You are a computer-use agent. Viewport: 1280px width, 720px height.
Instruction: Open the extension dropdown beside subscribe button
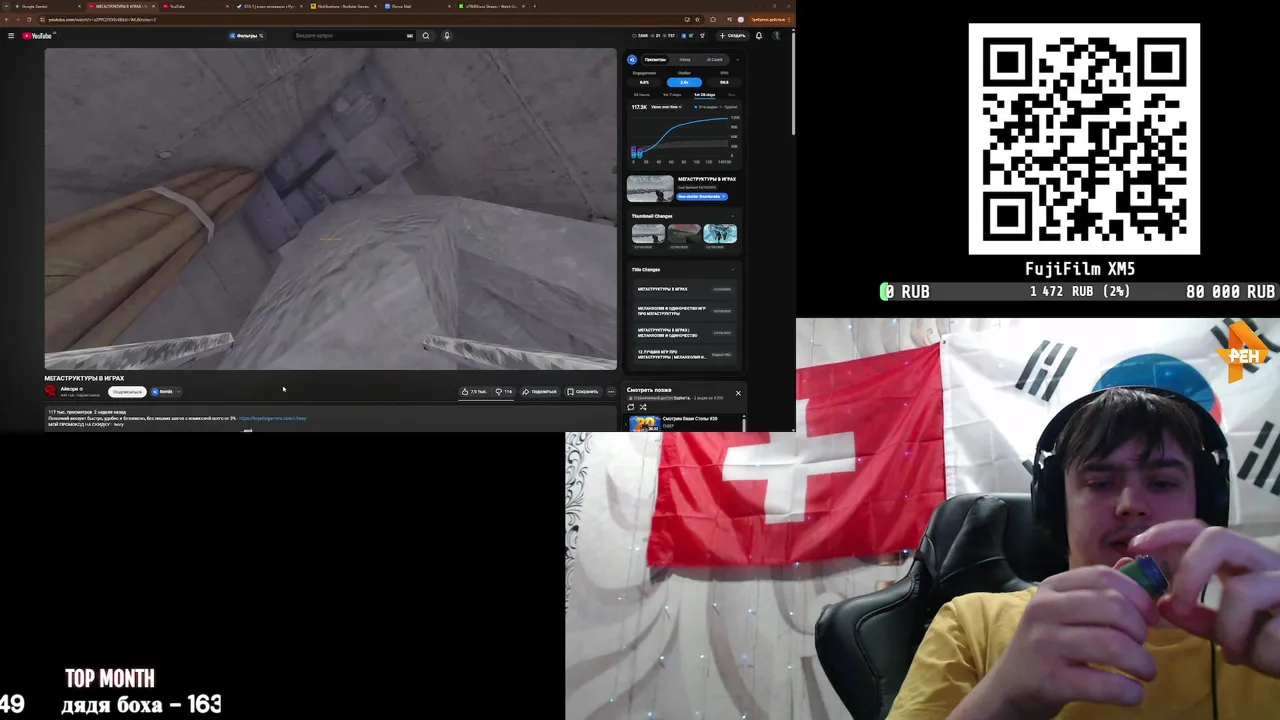click(178, 392)
